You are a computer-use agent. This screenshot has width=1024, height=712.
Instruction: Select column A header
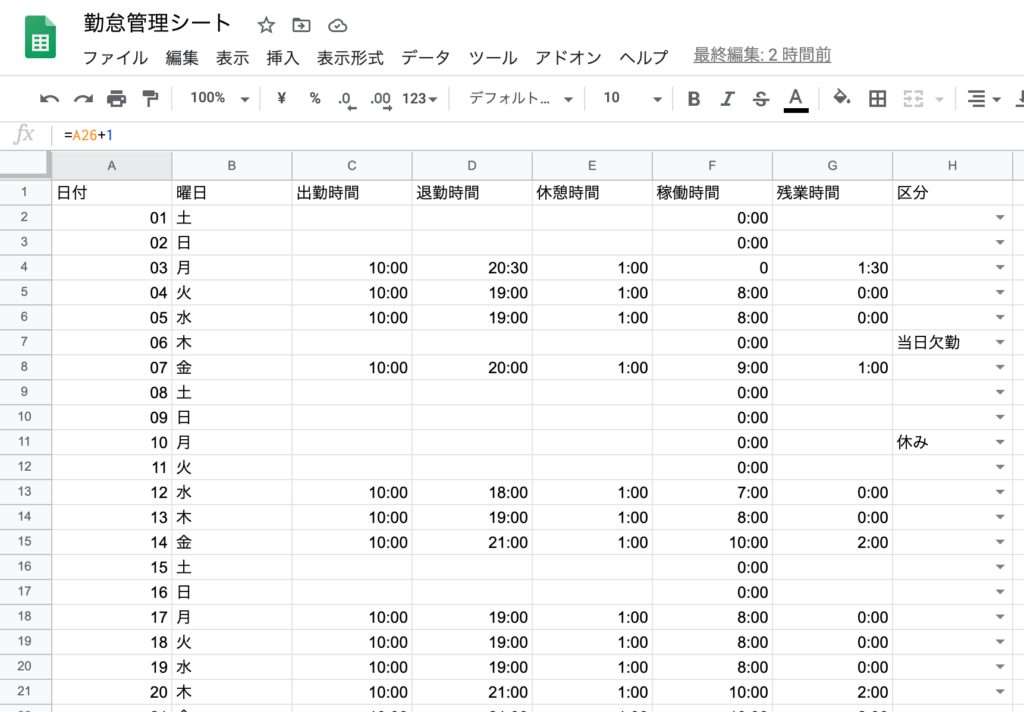pos(112,166)
